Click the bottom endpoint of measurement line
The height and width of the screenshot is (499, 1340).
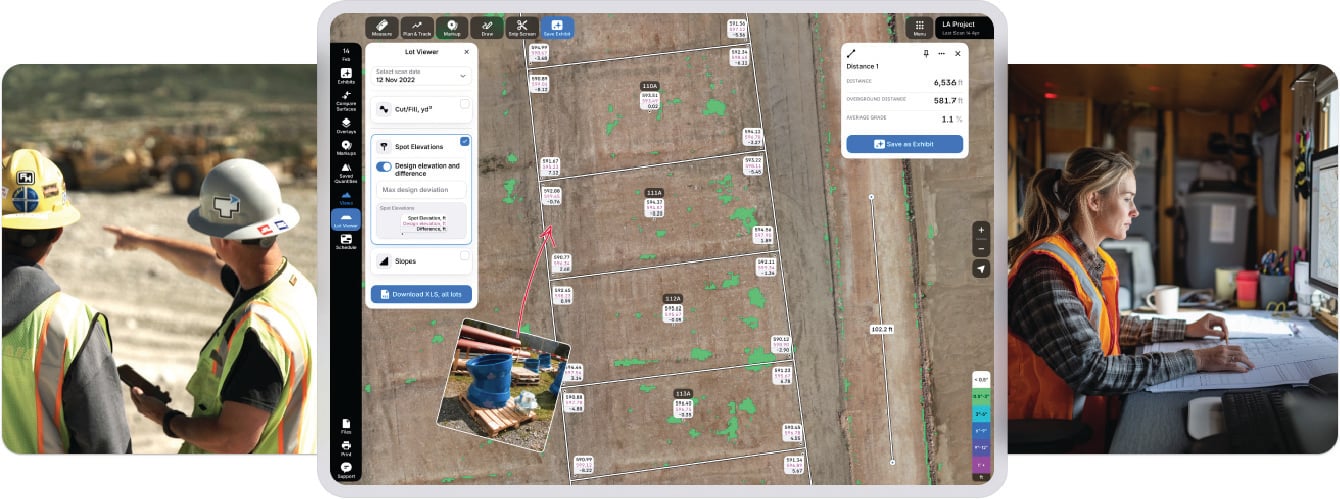[893, 462]
